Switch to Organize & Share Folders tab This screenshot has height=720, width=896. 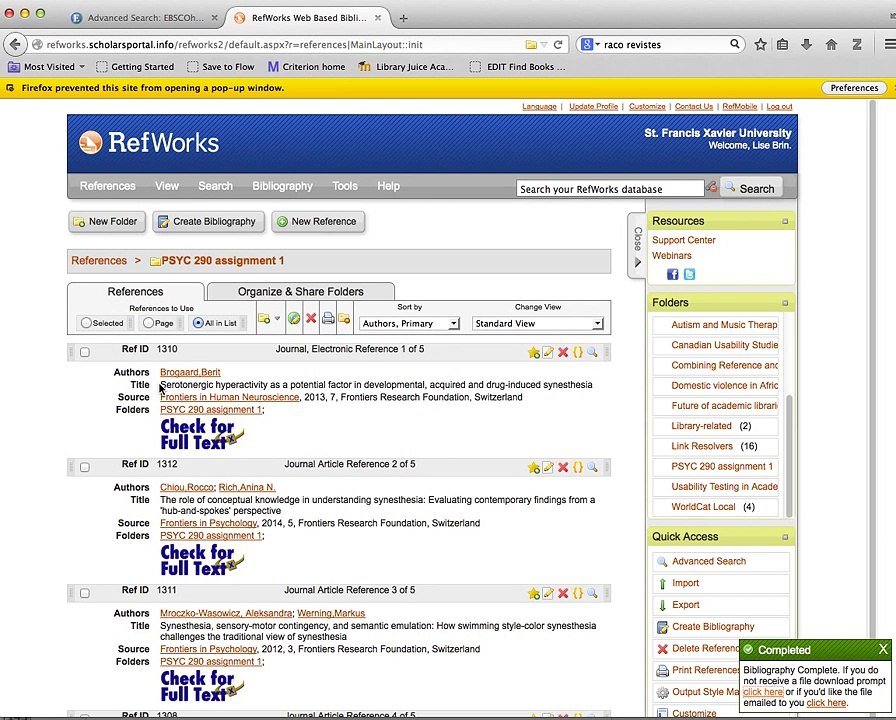[x=301, y=291]
